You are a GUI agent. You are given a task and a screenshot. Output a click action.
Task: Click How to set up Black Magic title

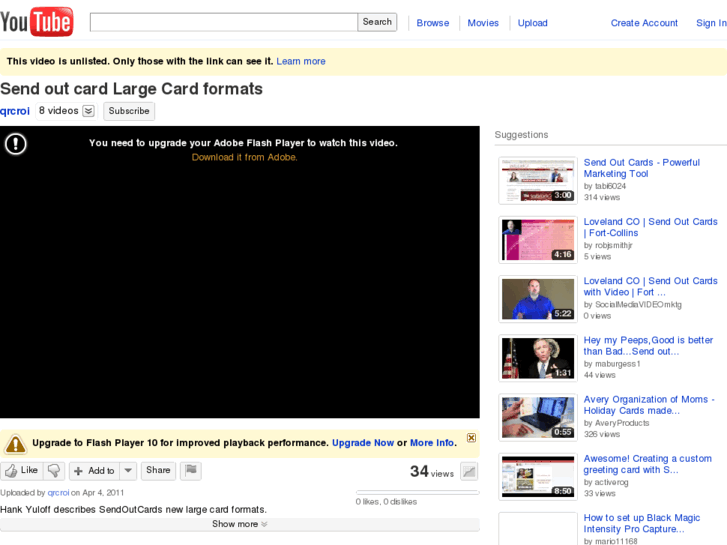[642, 524]
